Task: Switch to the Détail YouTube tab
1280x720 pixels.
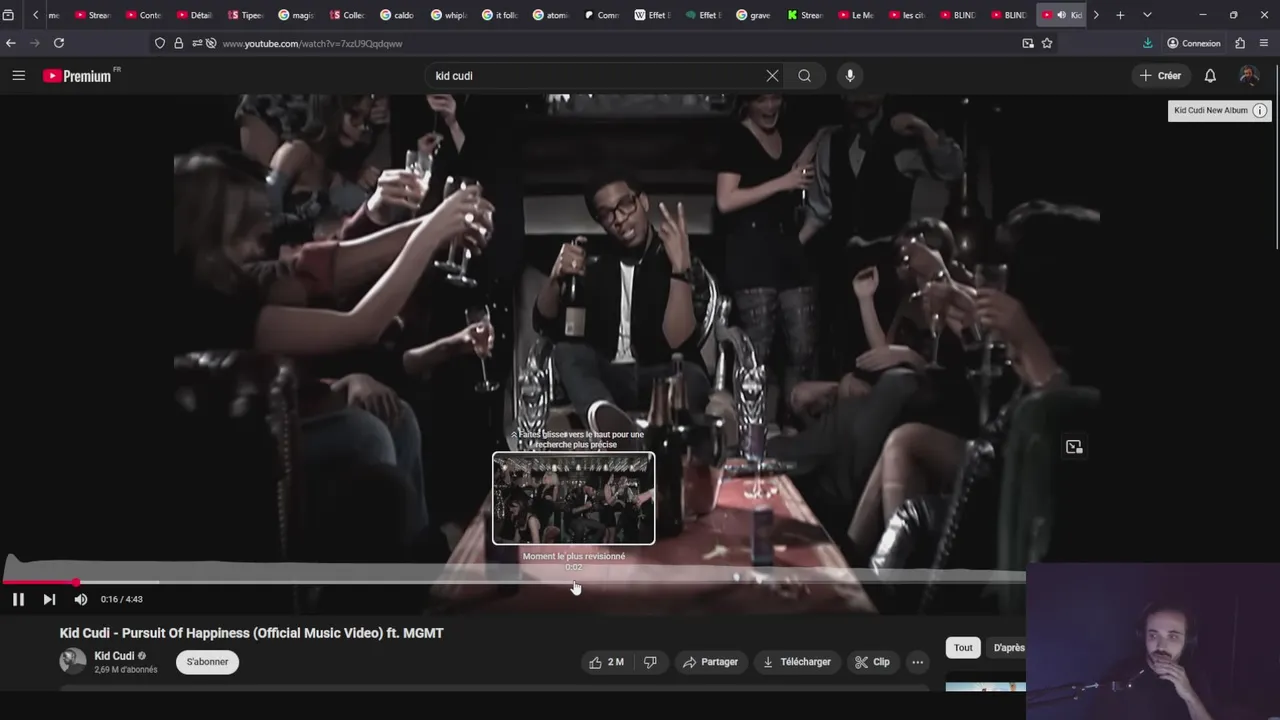Action: click(x=195, y=15)
